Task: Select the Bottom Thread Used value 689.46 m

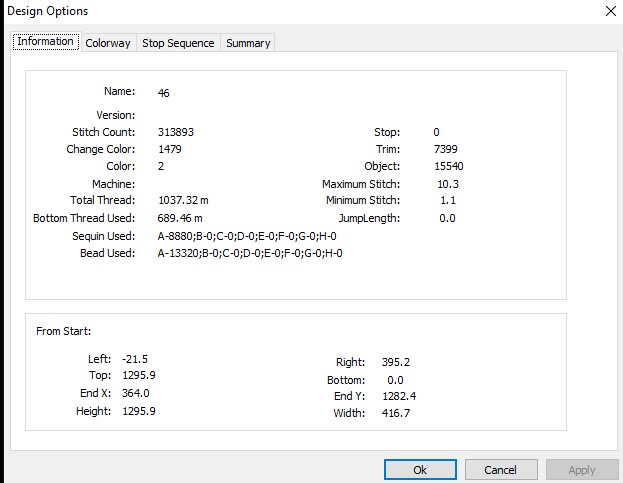Action: coord(180,218)
